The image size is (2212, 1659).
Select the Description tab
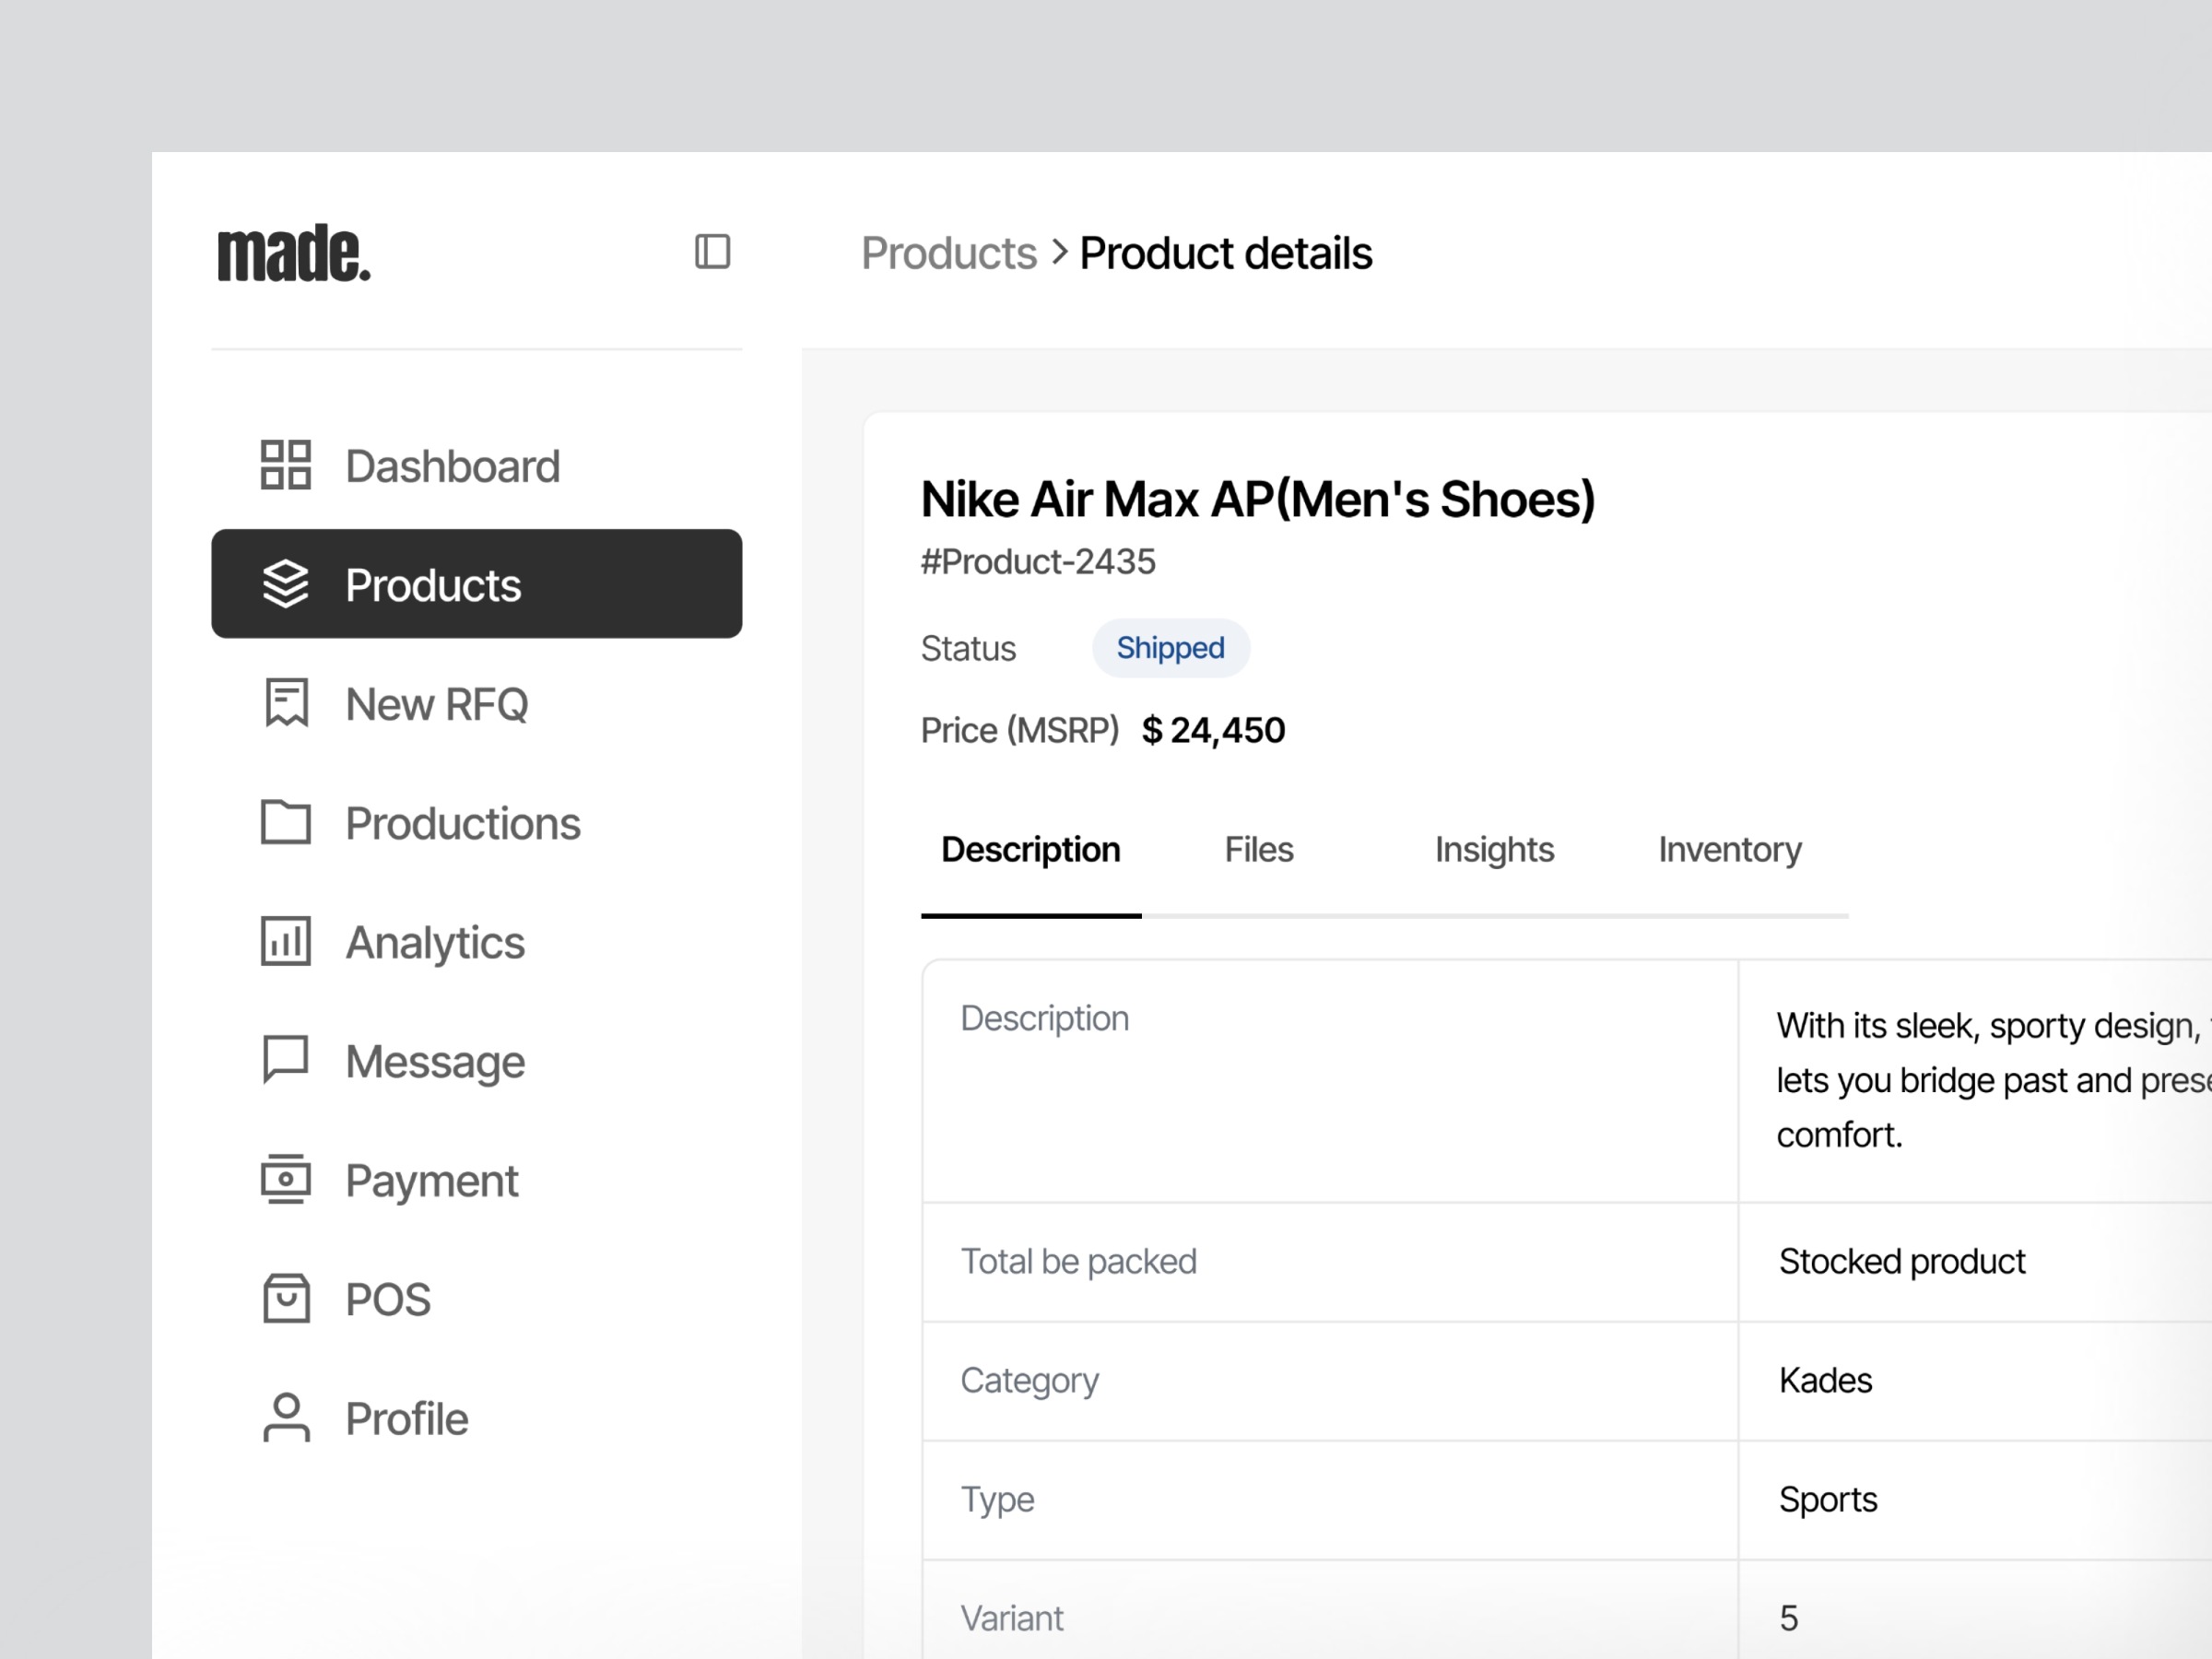tap(1030, 849)
